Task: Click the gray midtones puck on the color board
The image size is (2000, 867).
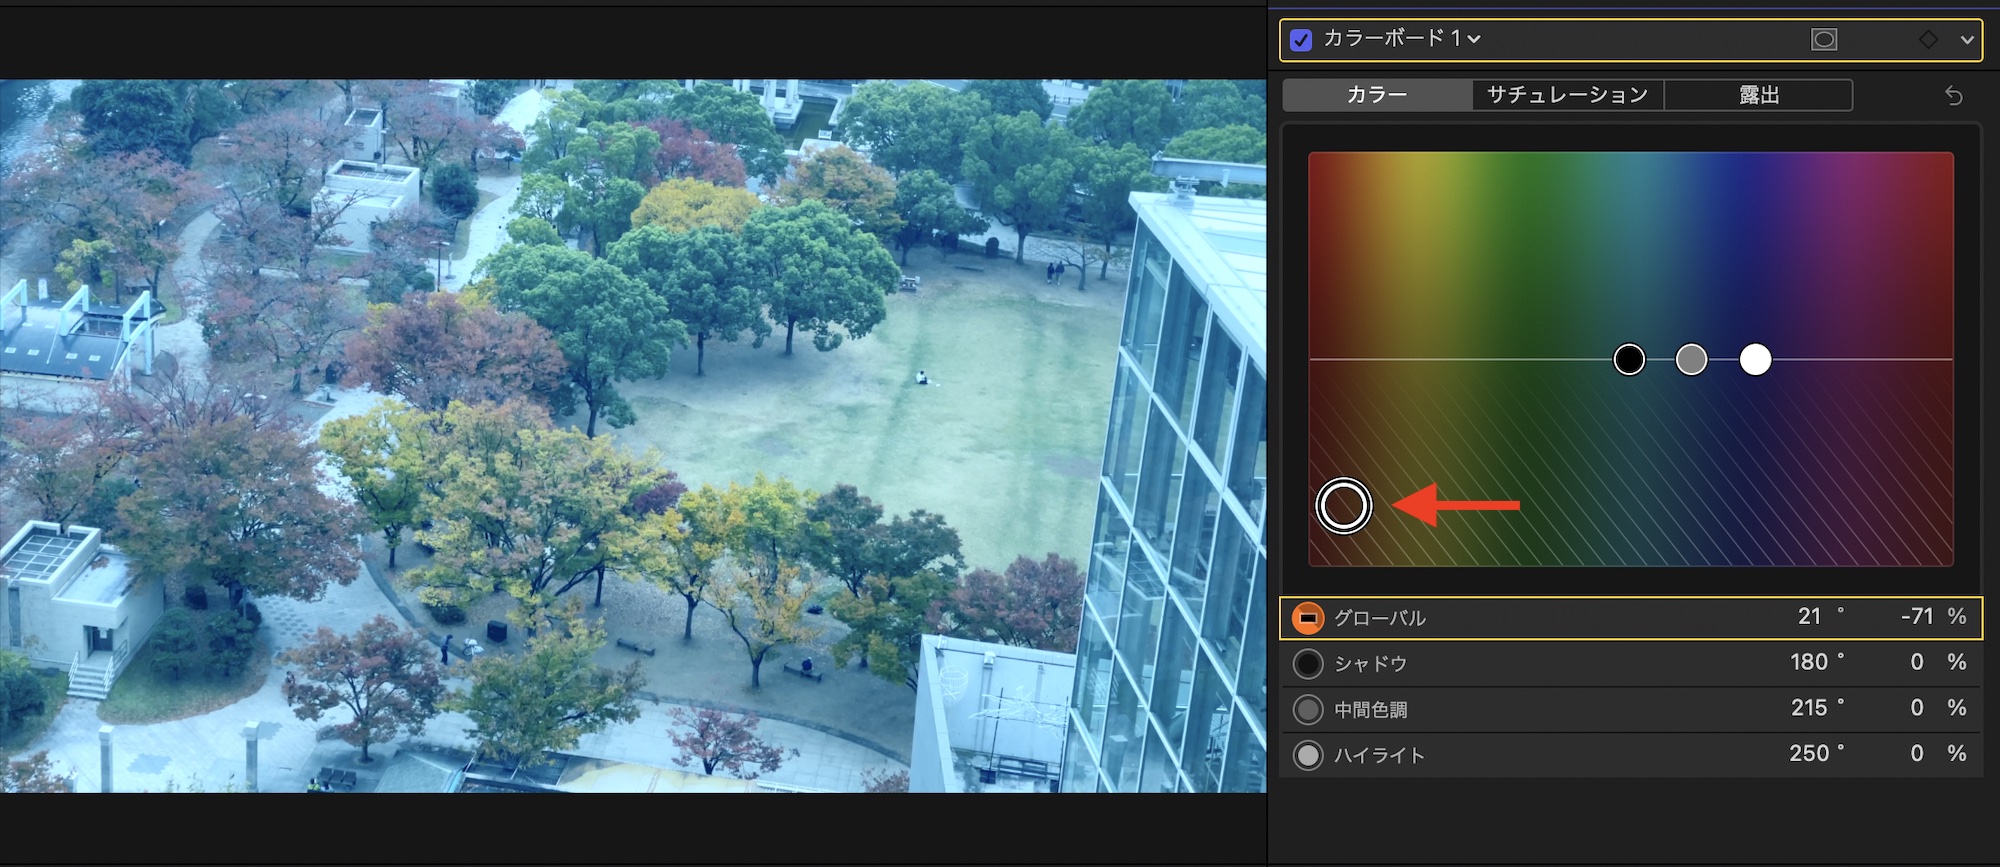Action: point(1691,359)
